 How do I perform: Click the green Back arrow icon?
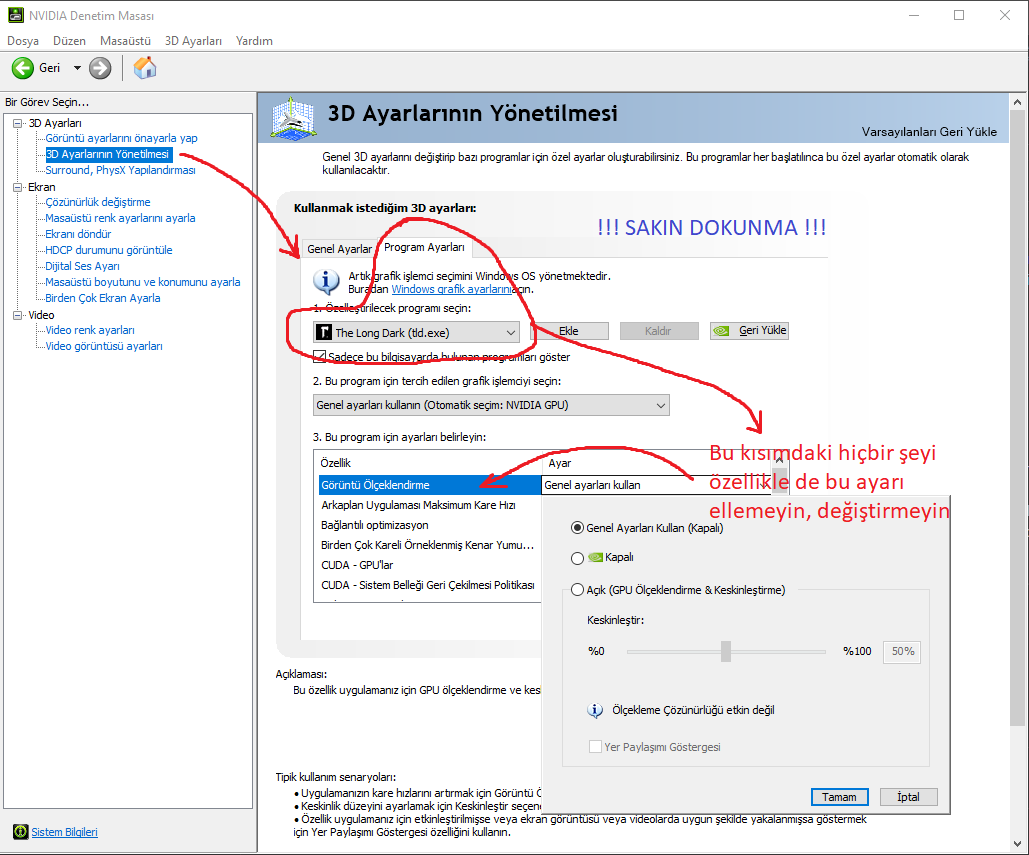tap(22, 68)
